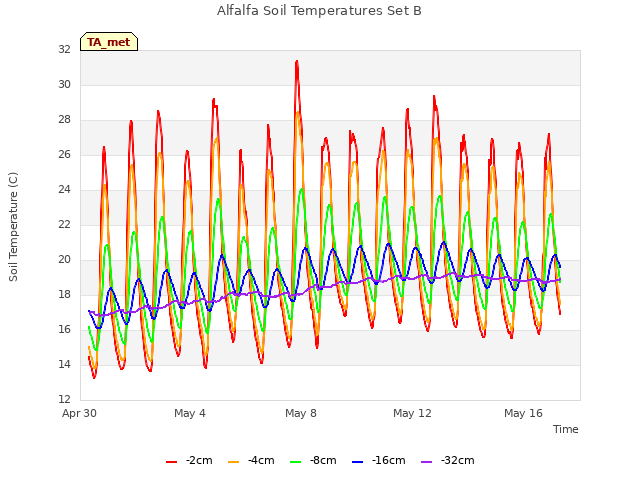Click the 12 y-axis tick label
Viewport: 640px width, 480px height.
coord(64,400)
